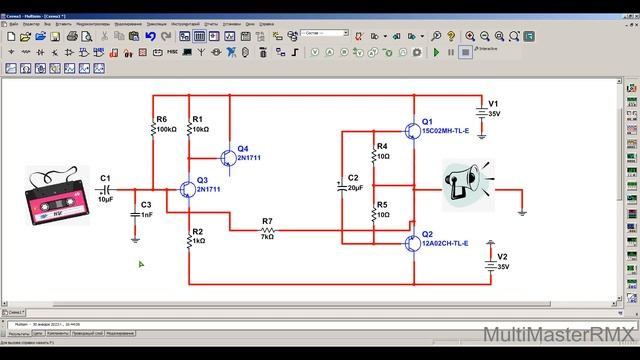This screenshot has width=640, height=360.
Task: Select the Simulation tab in spreadsheet
Action: (x=120, y=334)
